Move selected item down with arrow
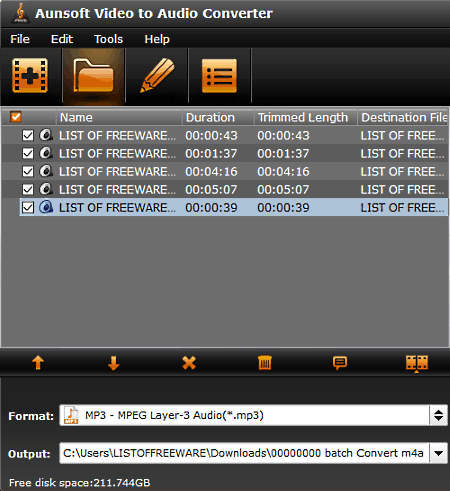This screenshot has height=491, width=450. (114, 363)
